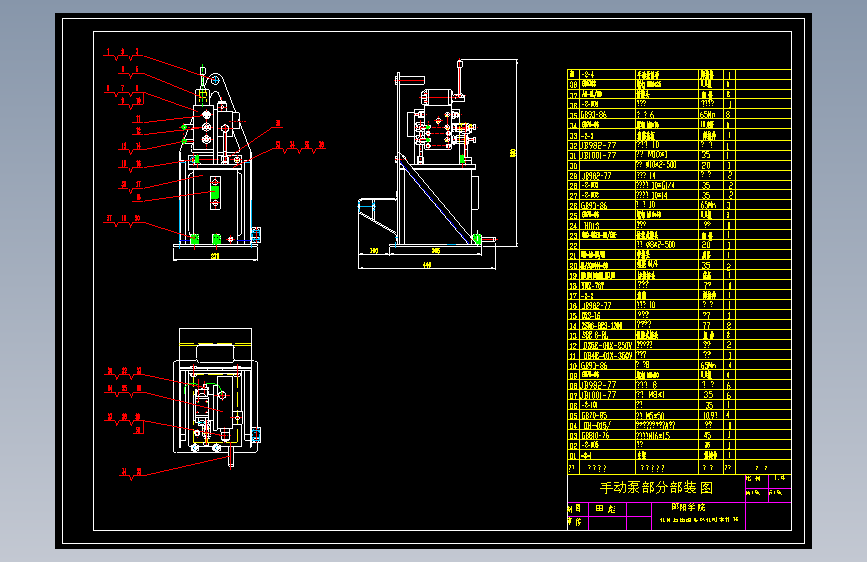Viewport: 867px width, 562px height.
Task: Click JB1001-77 in parts list row 31
Action: [x=598, y=155]
